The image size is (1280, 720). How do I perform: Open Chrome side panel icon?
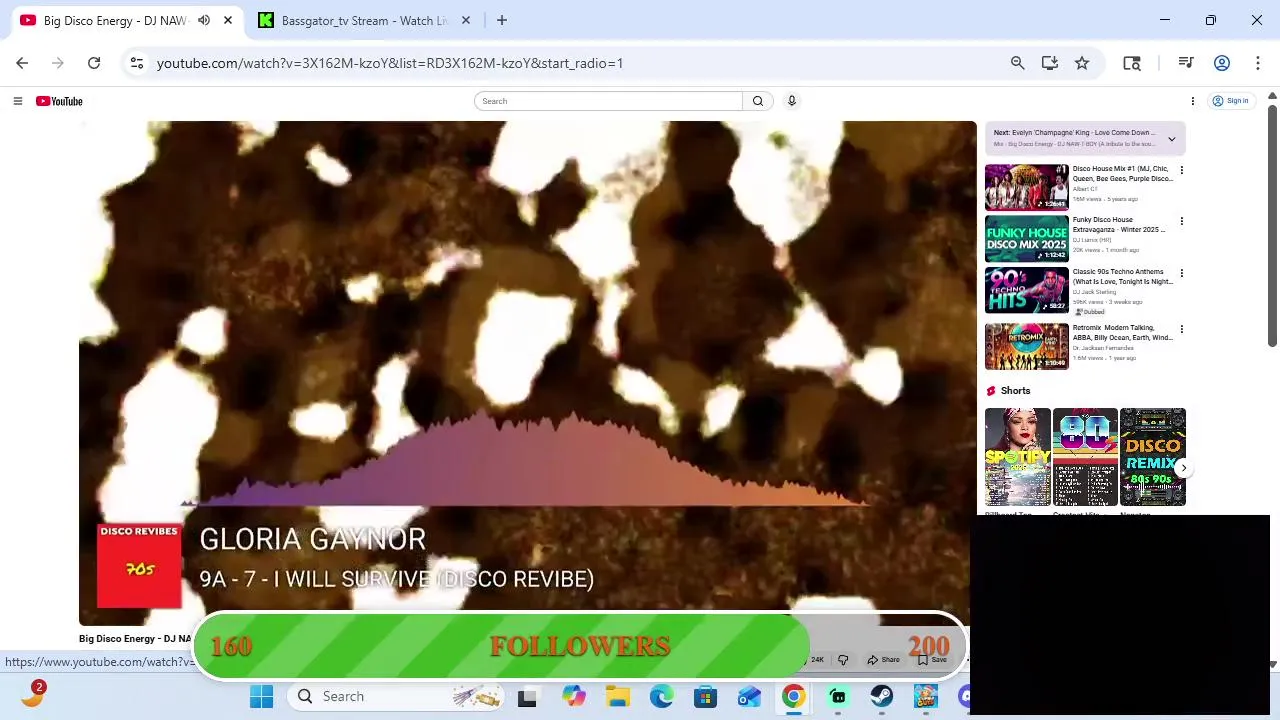[1132, 63]
